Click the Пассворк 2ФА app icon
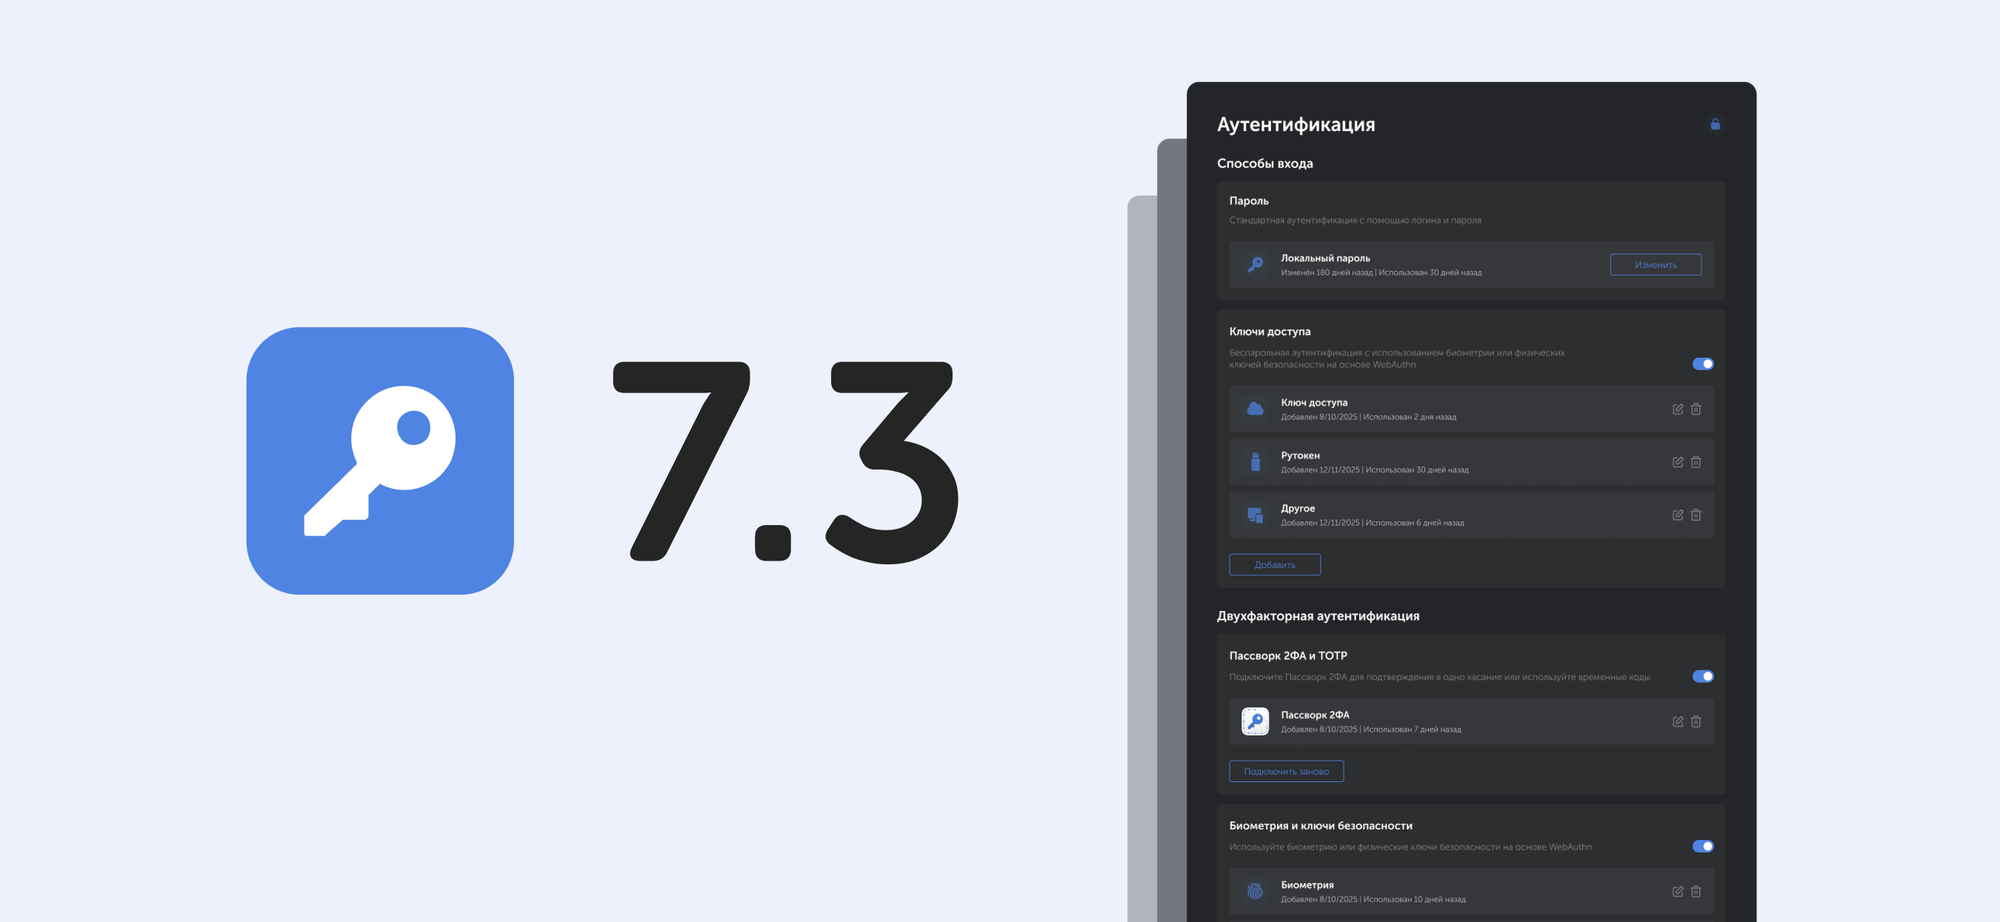The width and height of the screenshot is (2000, 922). click(1255, 721)
